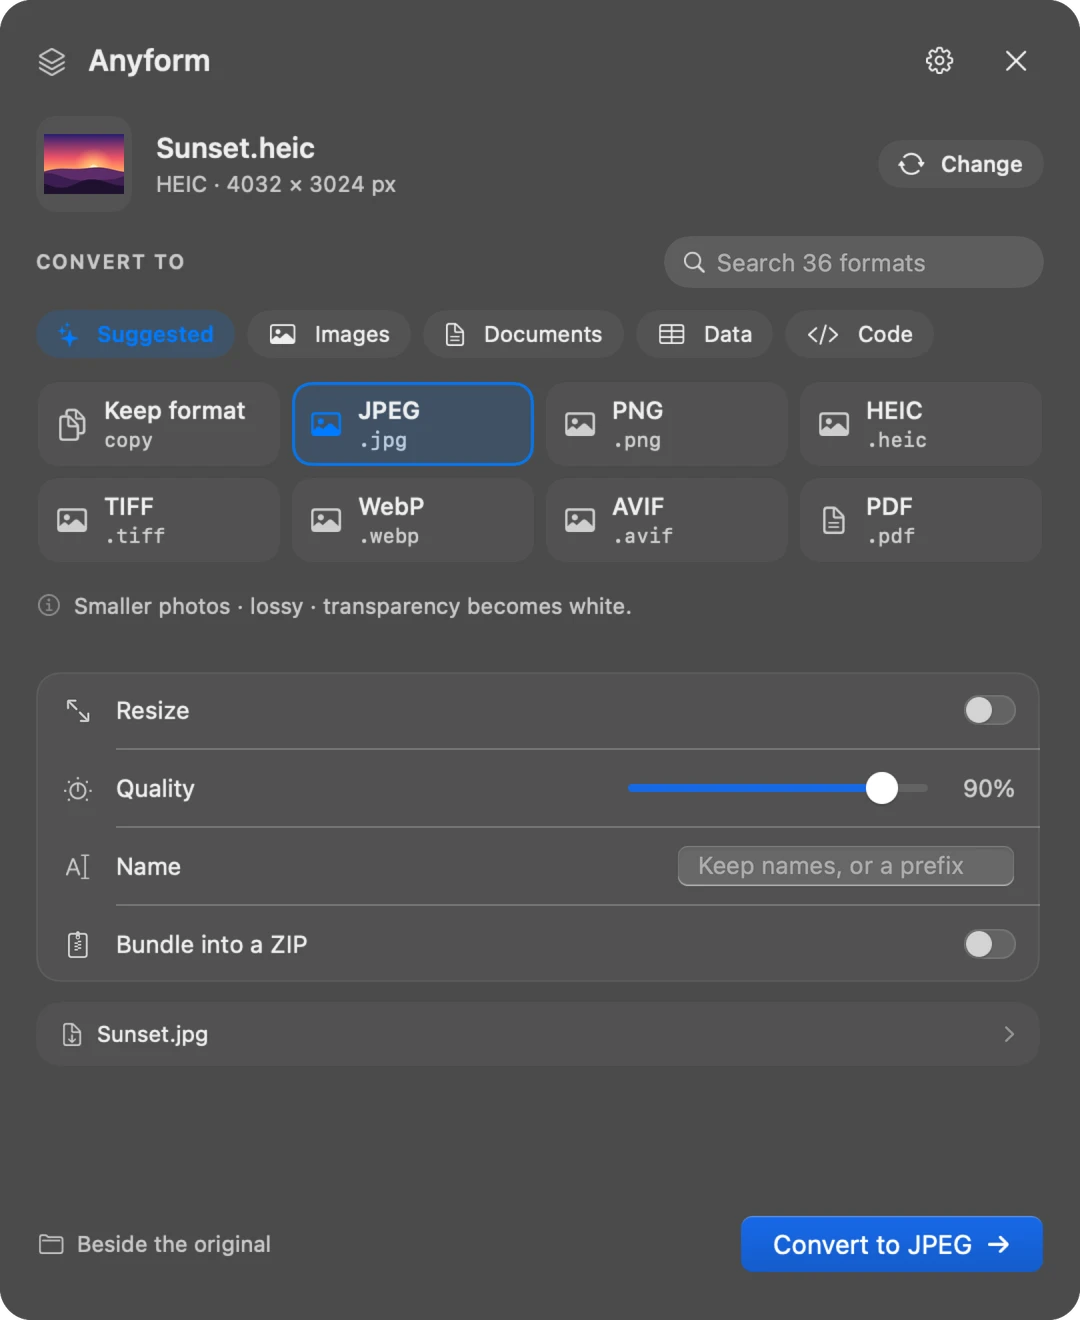
Task: Pick the PDF .pdf format tile
Action: [921, 520]
